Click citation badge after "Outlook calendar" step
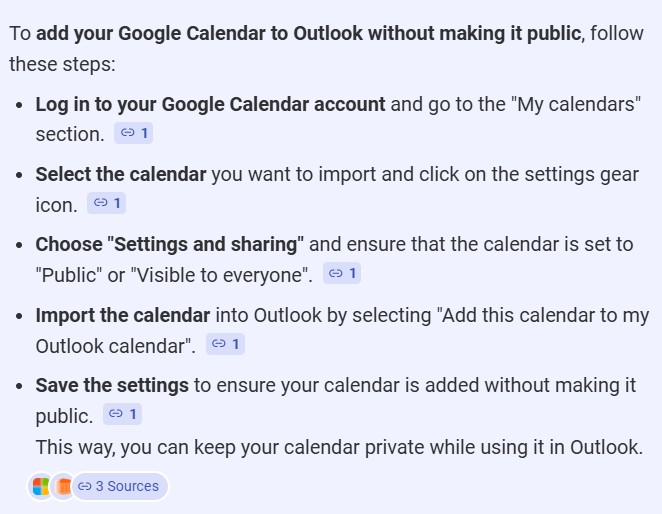662x514 pixels. coord(225,344)
